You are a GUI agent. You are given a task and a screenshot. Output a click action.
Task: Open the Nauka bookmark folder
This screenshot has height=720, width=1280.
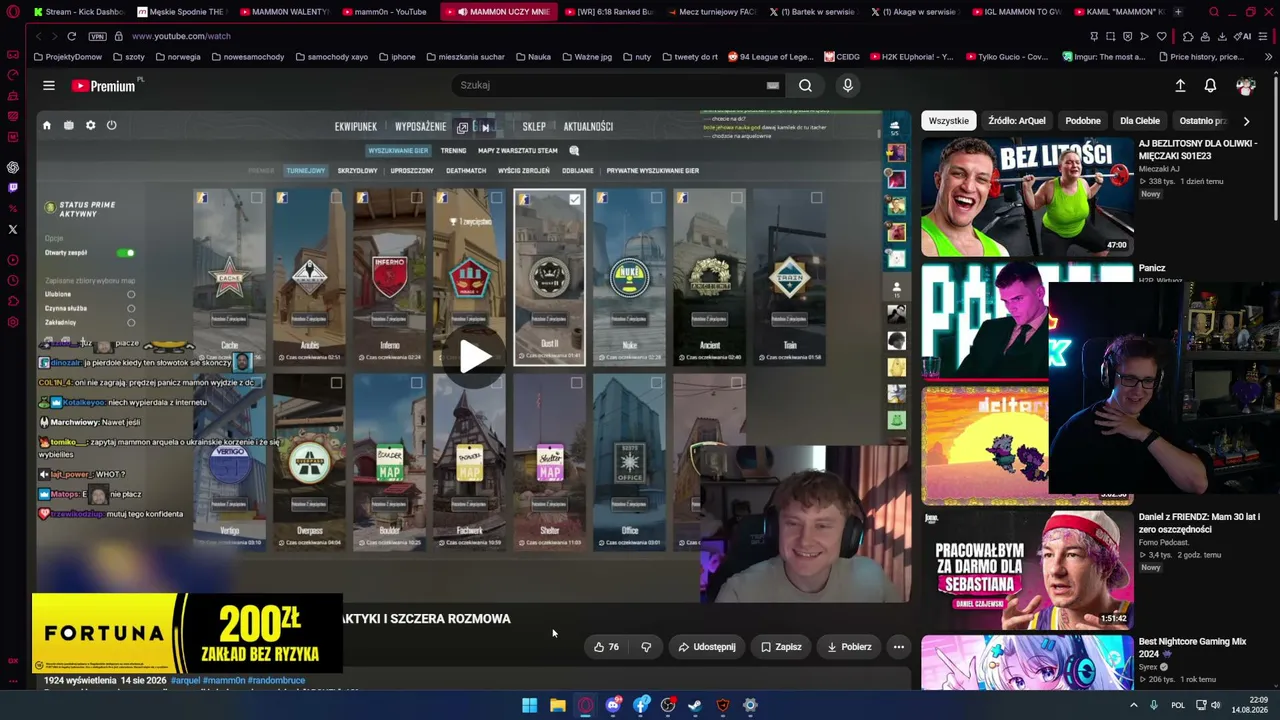tap(533, 57)
